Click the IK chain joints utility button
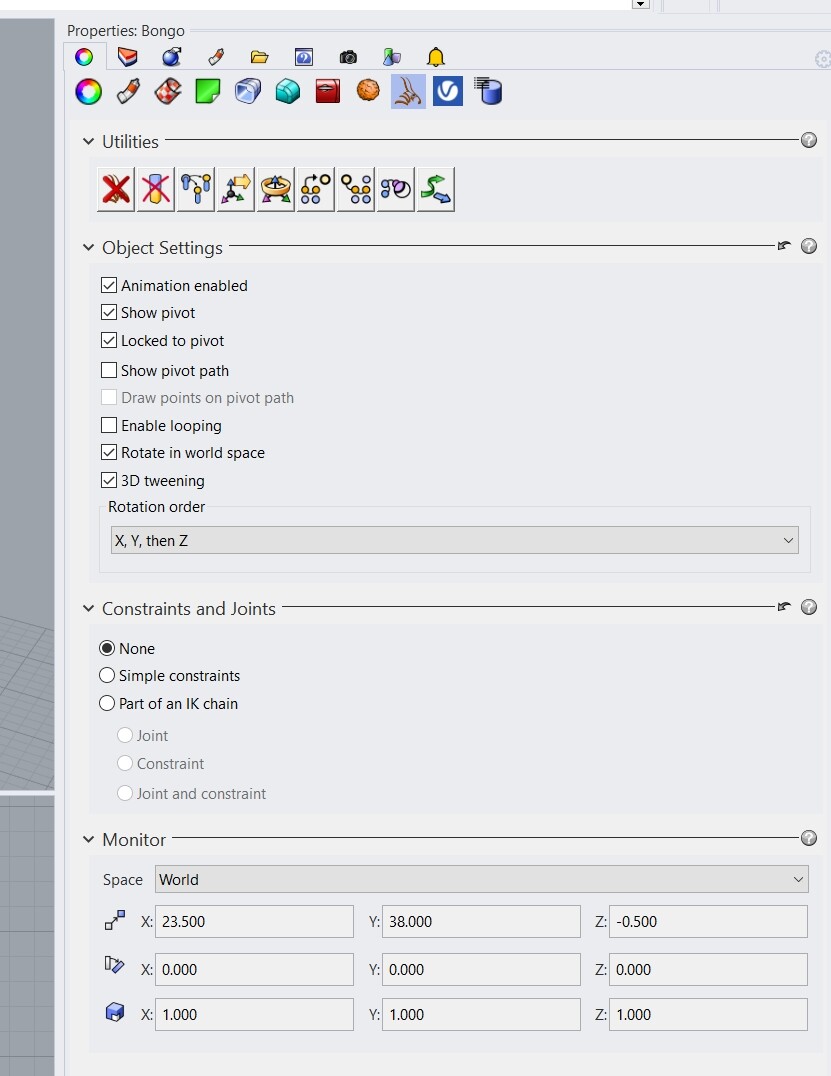Viewport: 831px width, 1076px height. pos(196,189)
